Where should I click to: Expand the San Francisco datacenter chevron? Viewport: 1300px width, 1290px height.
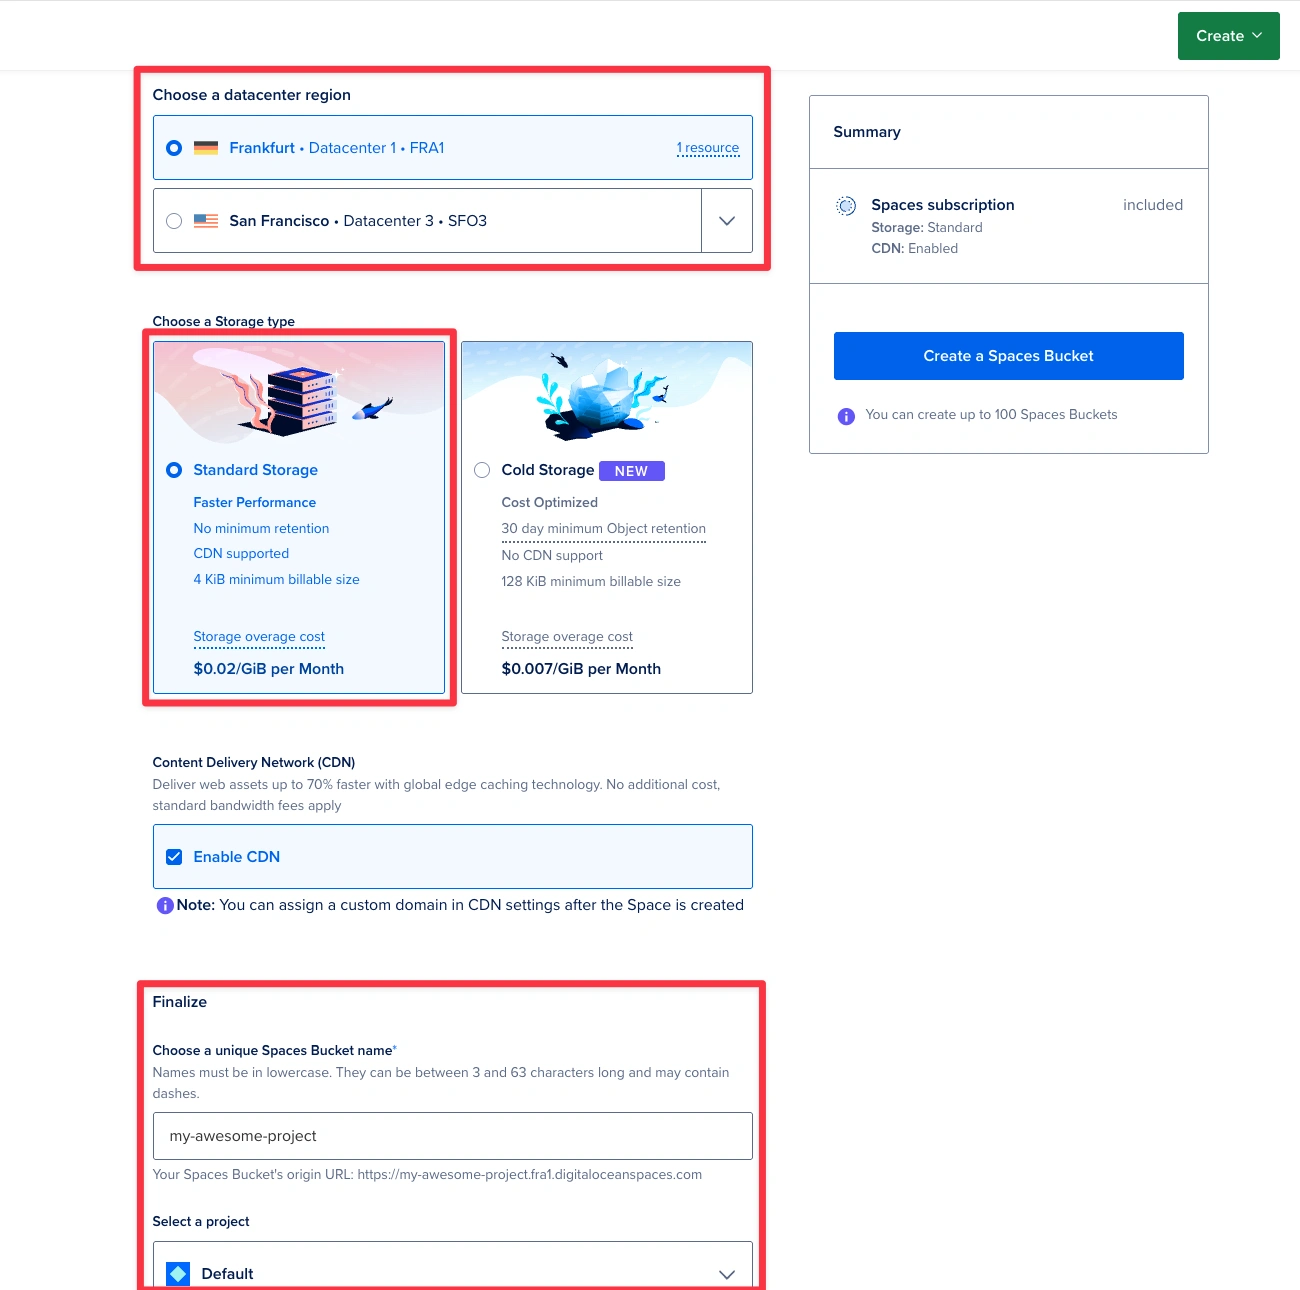pos(727,221)
